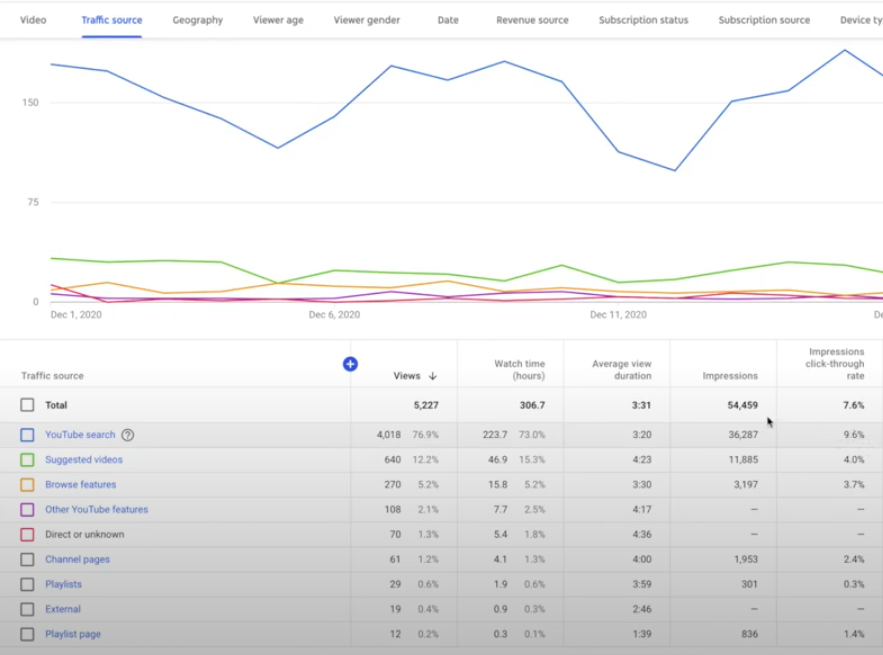This screenshot has height=655, width=883.
Task: Check the Total row checkbox
Action: (27, 405)
